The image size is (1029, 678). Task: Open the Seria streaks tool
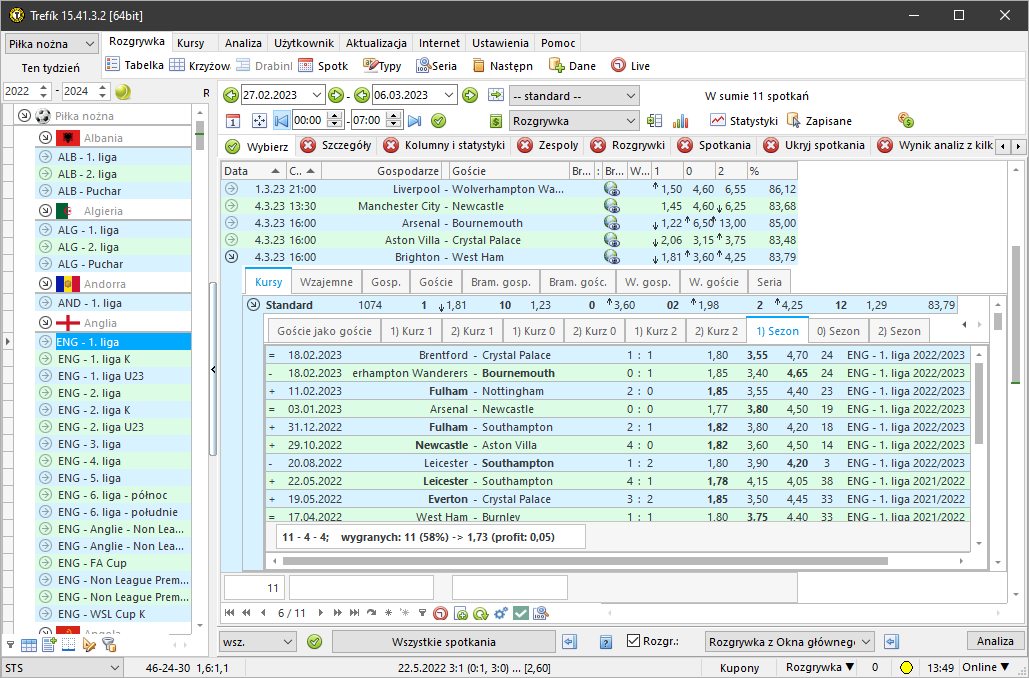click(434, 66)
